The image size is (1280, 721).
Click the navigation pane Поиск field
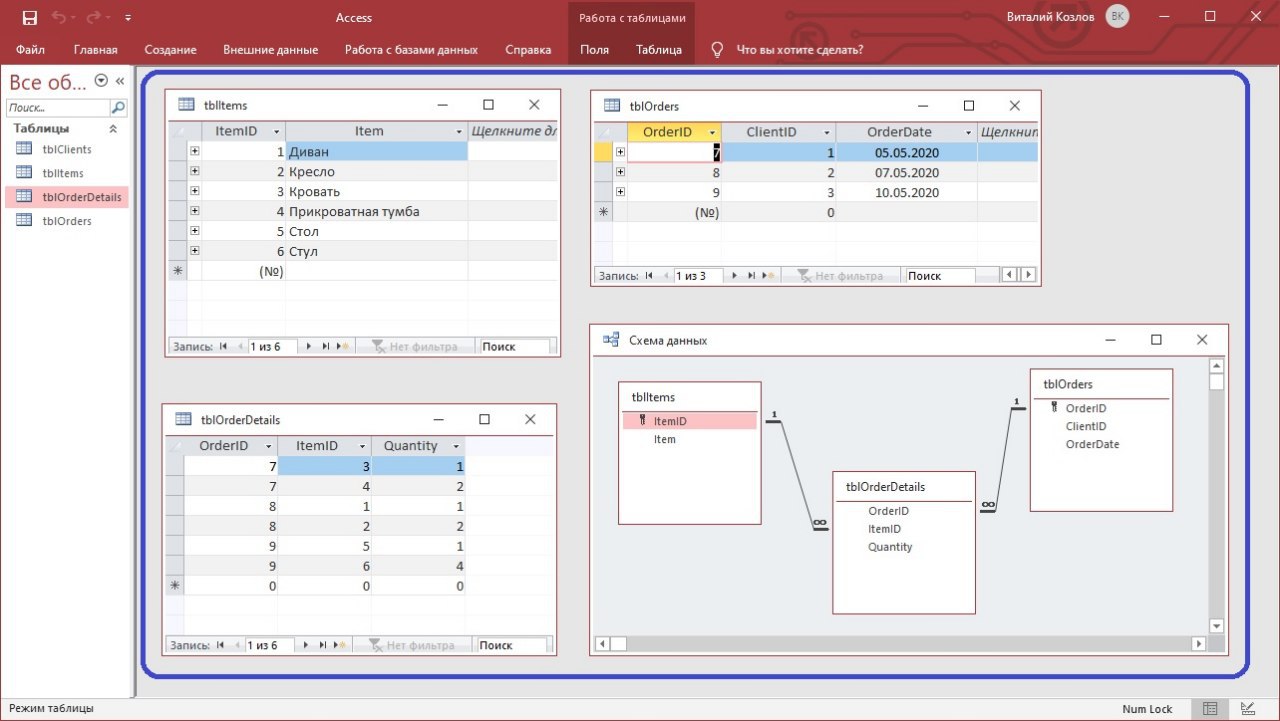(58, 108)
